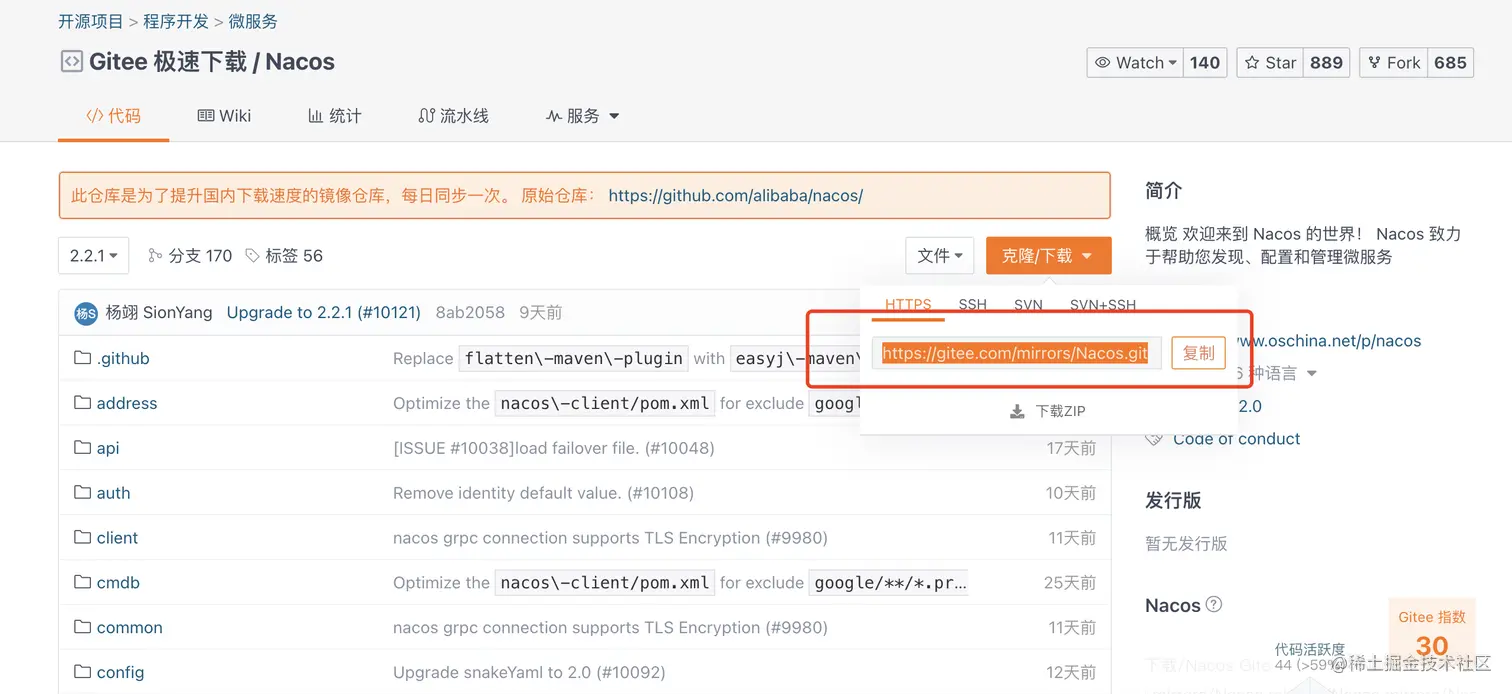Click the 克隆/下载 clone download button
Screen dimensions: 1512x694
point(1048,256)
